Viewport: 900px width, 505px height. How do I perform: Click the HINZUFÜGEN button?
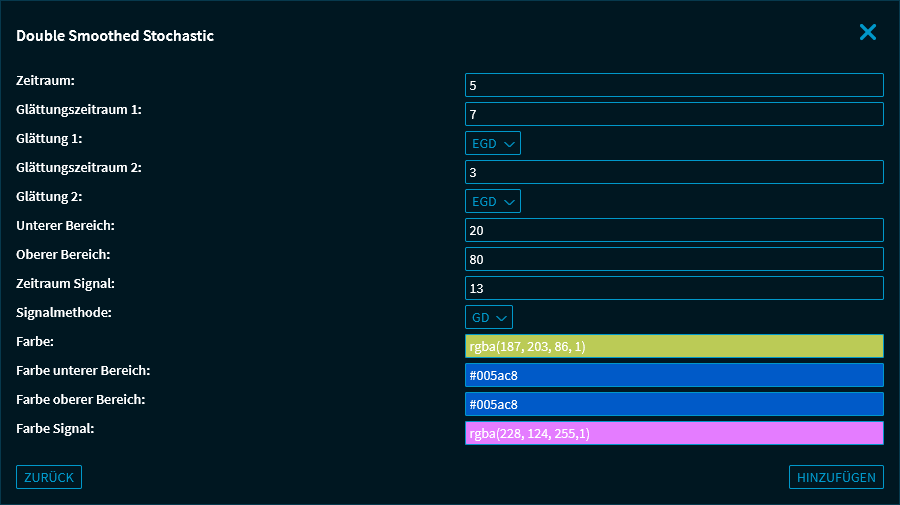pyautogui.click(x=836, y=477)
